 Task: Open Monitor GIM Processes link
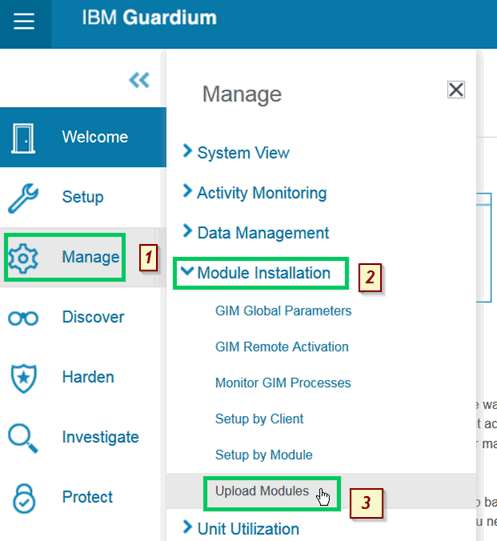[283, 383]
